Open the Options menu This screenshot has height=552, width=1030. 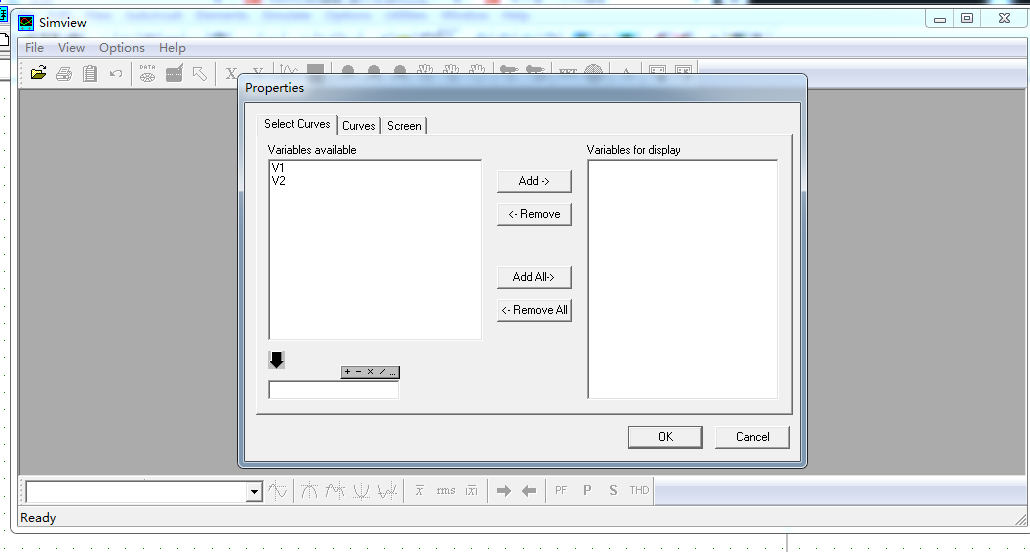click(x=122, y=48)
